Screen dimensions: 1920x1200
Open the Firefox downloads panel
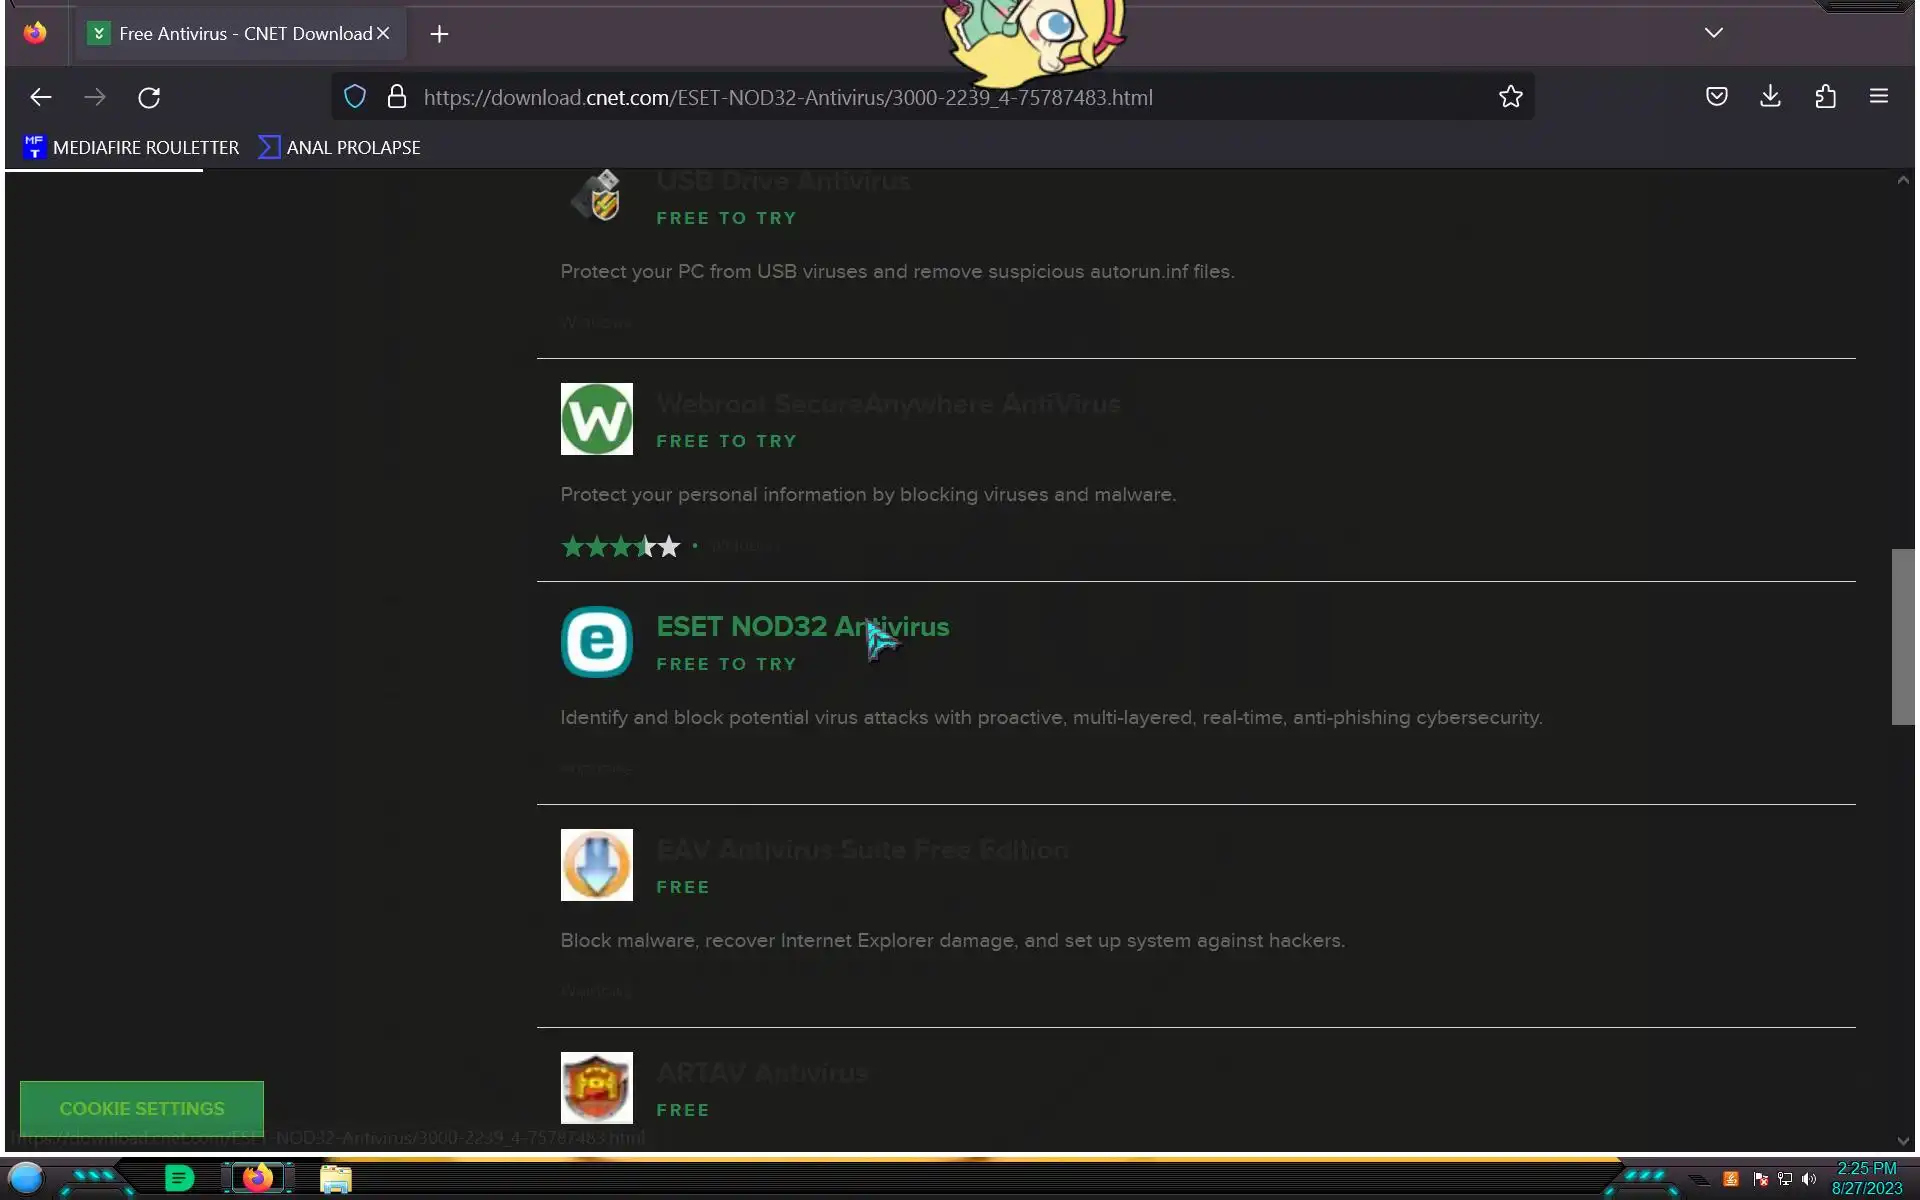tap(1770, 97)
